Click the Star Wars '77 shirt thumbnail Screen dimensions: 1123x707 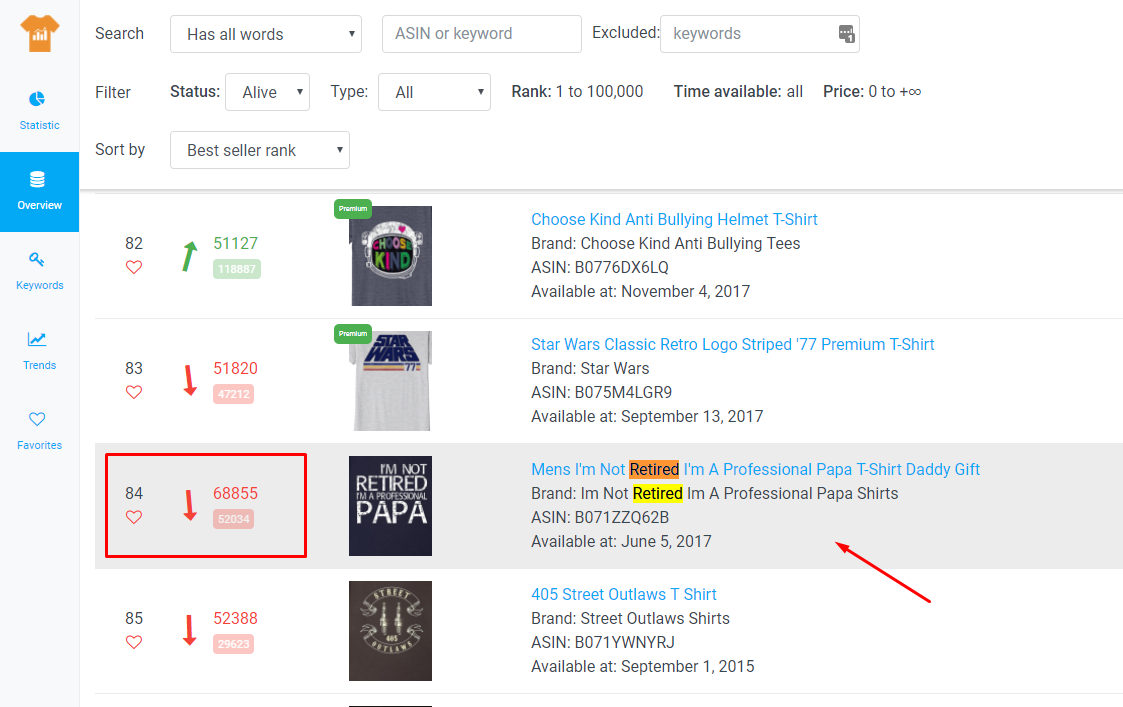391,380
